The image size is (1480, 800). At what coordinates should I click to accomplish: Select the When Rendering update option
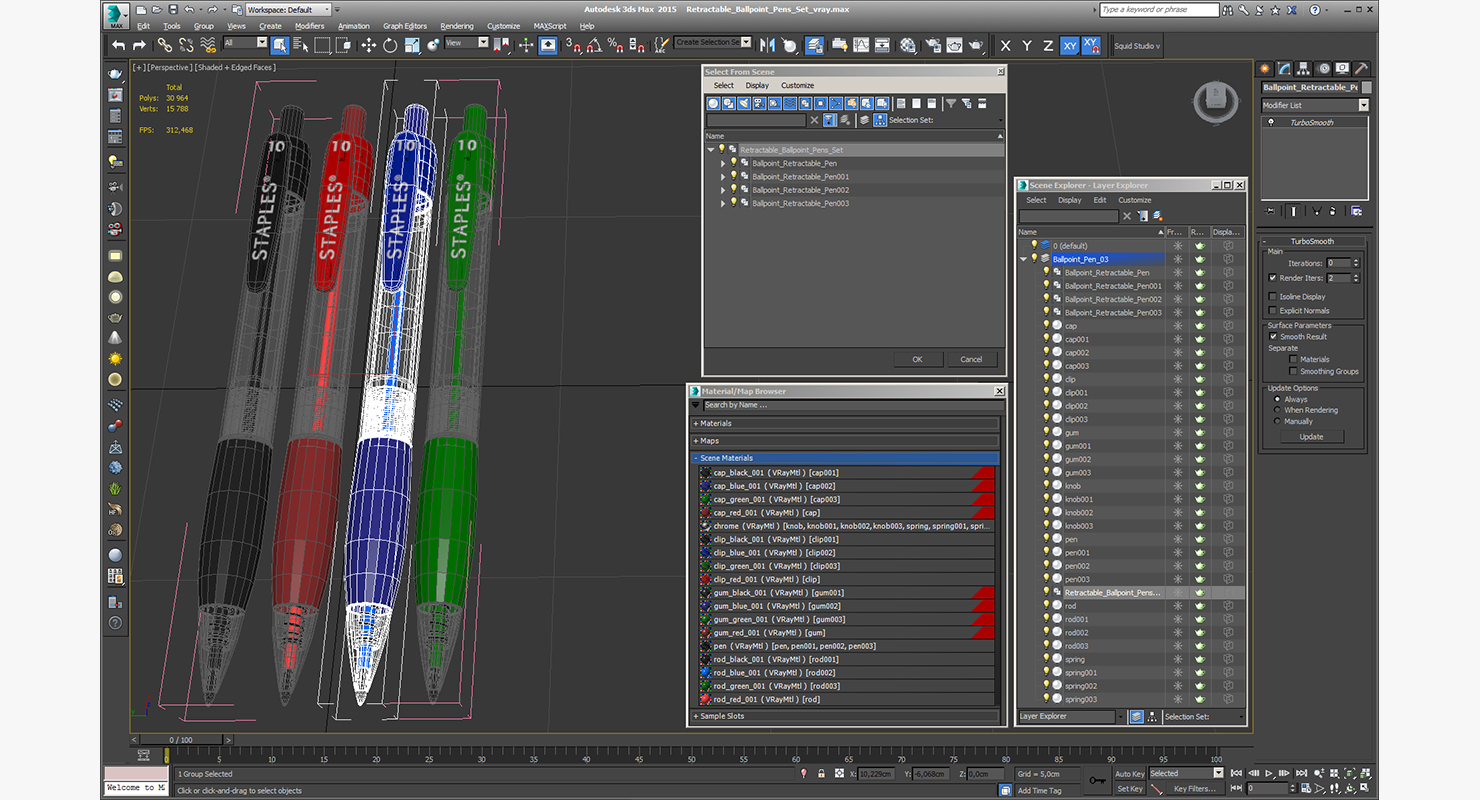1277,410
